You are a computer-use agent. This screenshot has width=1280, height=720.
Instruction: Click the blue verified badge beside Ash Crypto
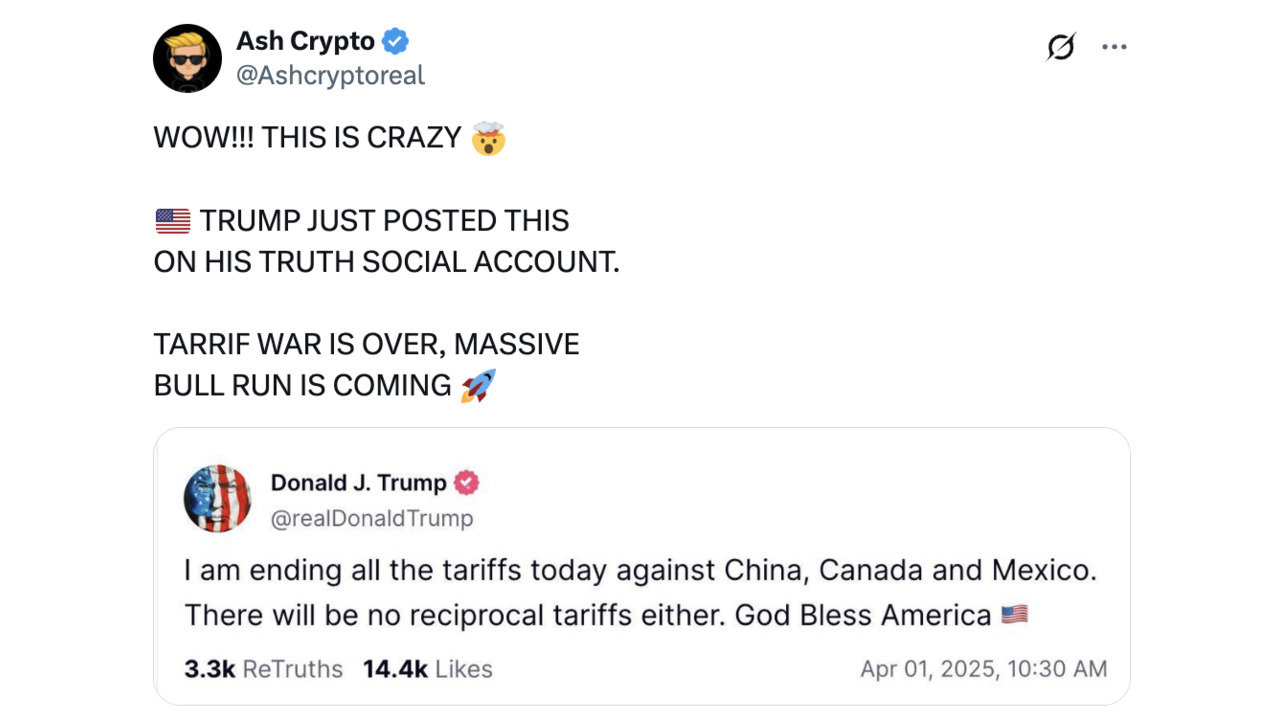[396, 41]
